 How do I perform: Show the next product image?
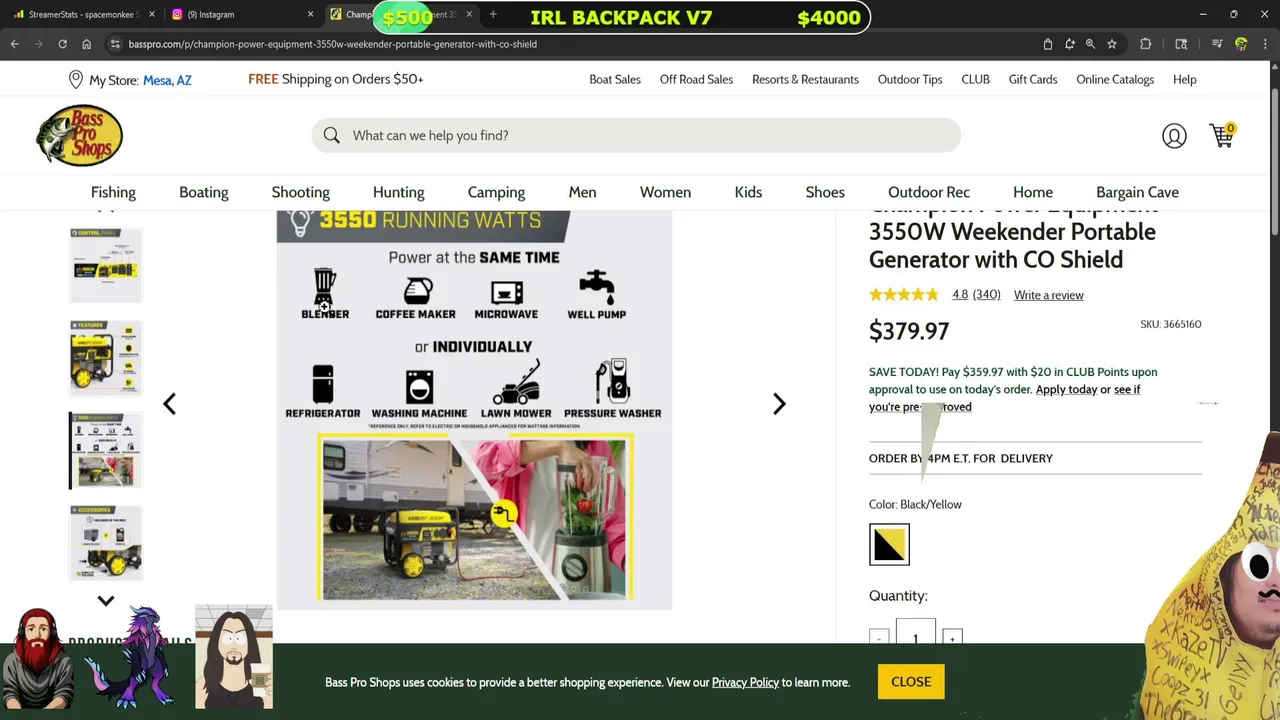point(779,403)
